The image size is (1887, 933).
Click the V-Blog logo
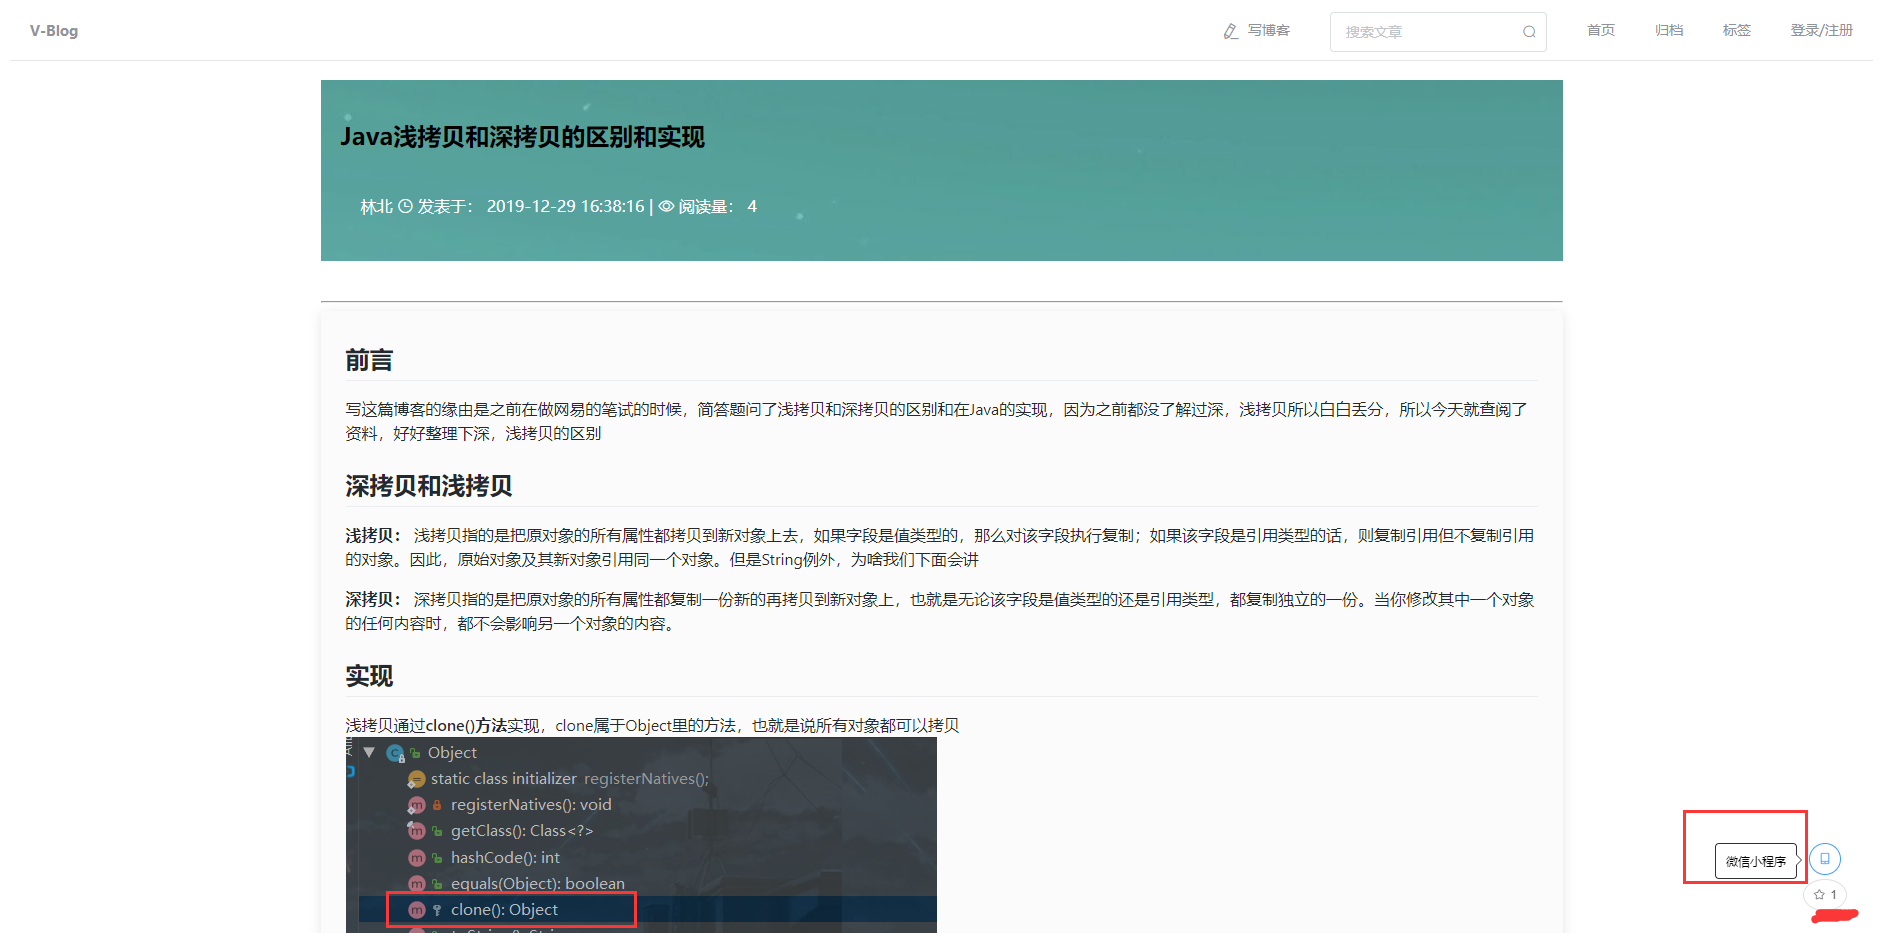52,30
